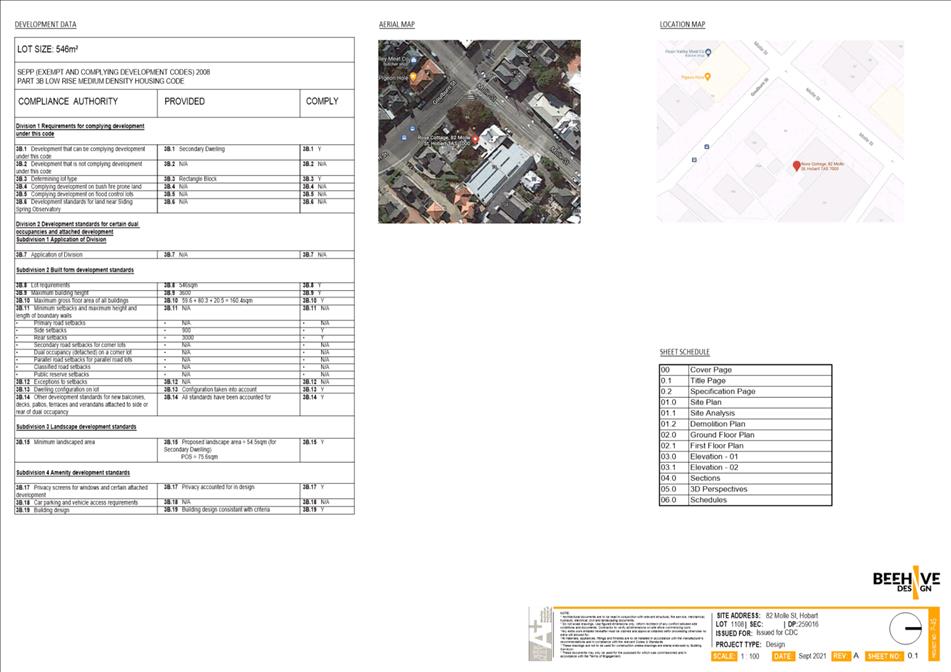Select the Ground Floor Plan schedule row

point(745,435)
